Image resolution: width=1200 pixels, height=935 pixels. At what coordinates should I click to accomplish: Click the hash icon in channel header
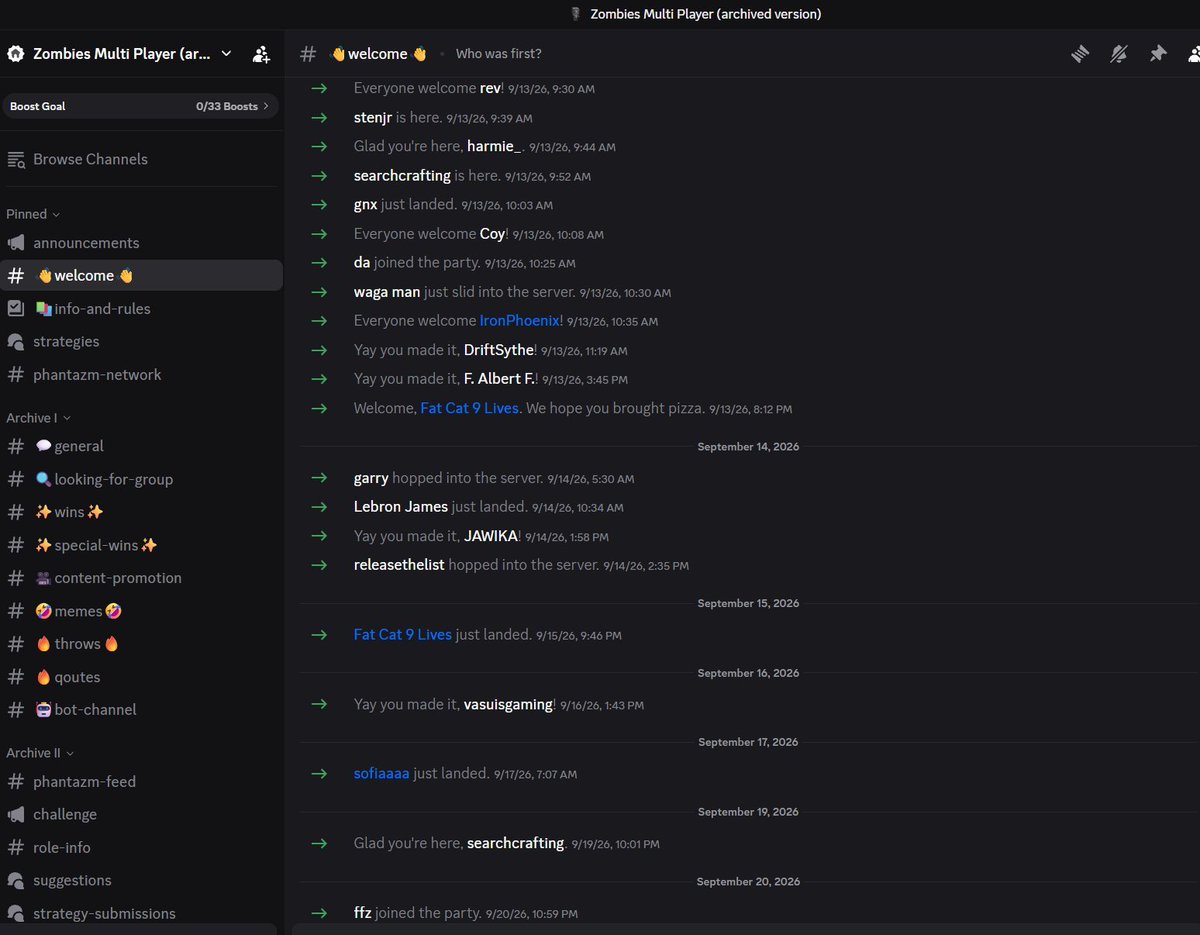(308, 54)
